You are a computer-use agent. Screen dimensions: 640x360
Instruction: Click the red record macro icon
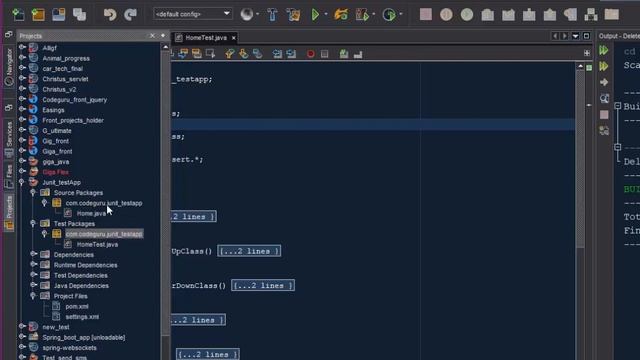pos(311,54)
